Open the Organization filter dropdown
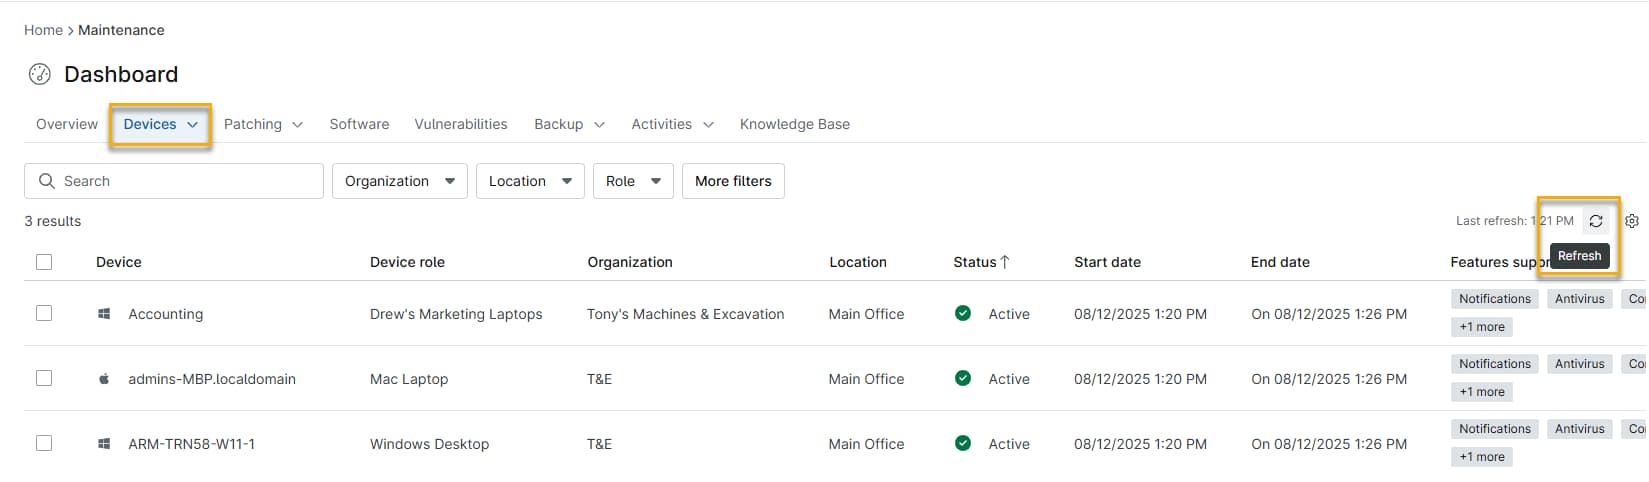 [399, 181]
